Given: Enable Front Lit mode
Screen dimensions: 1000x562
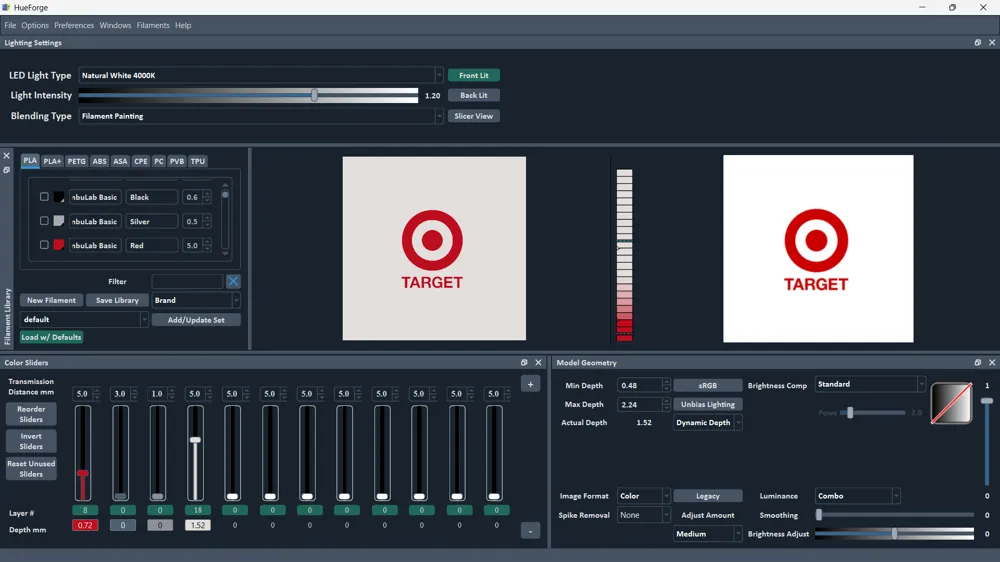Looking at the screenshot, I should [474, 75].
